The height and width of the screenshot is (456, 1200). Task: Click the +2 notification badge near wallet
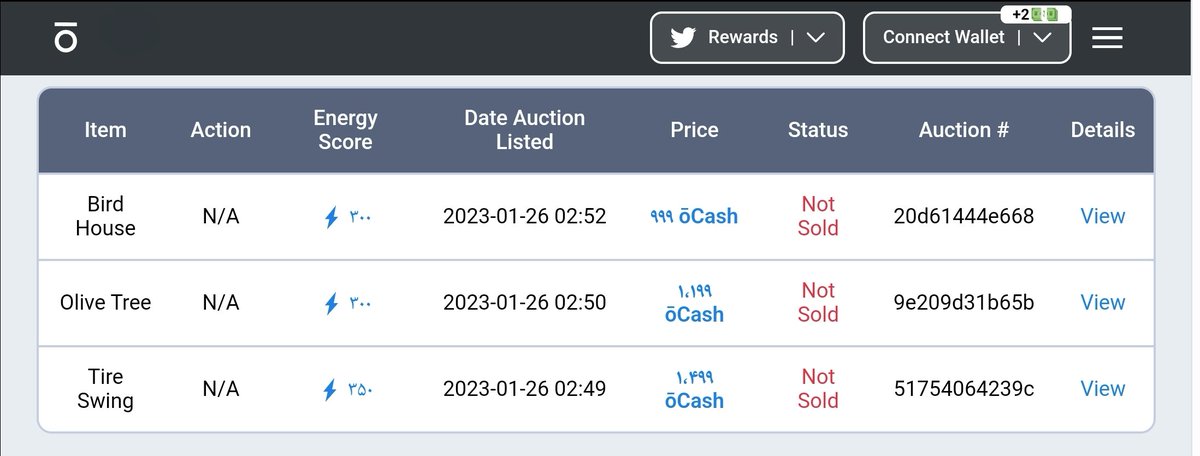tap(1036, 14)
